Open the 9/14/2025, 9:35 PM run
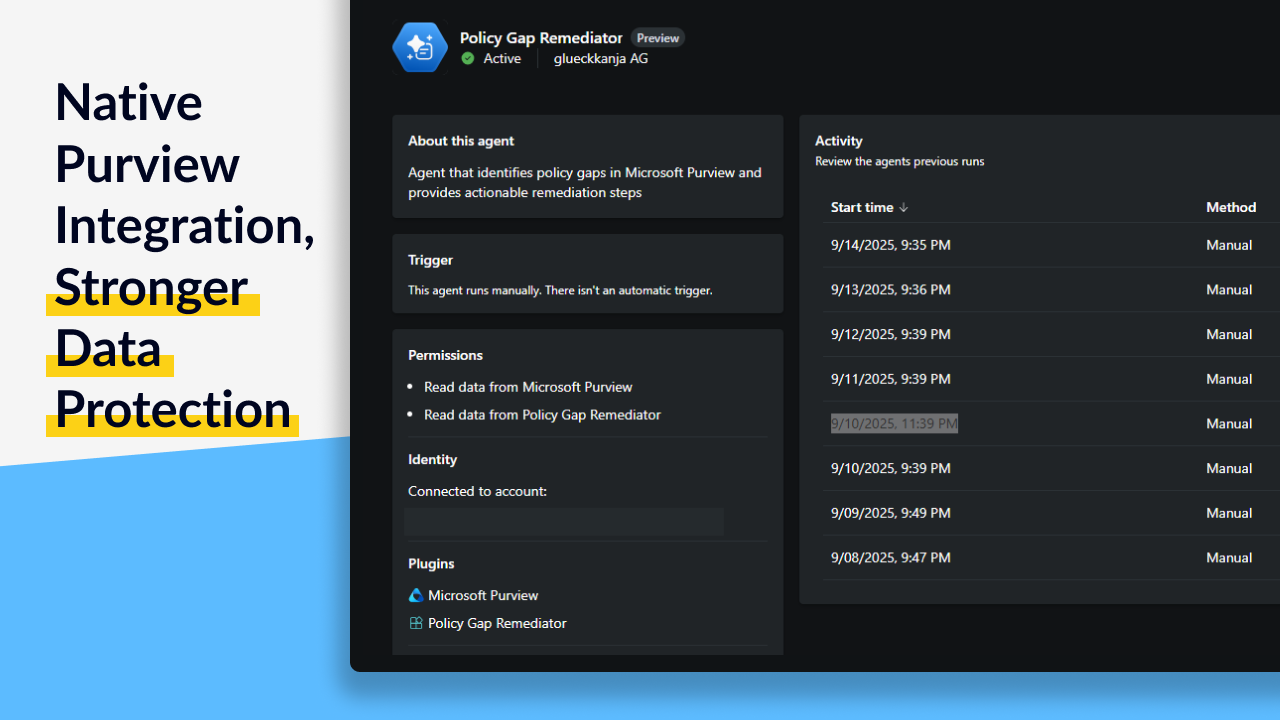The height and width of the screenshot is (720, 1280). (890, 245)
